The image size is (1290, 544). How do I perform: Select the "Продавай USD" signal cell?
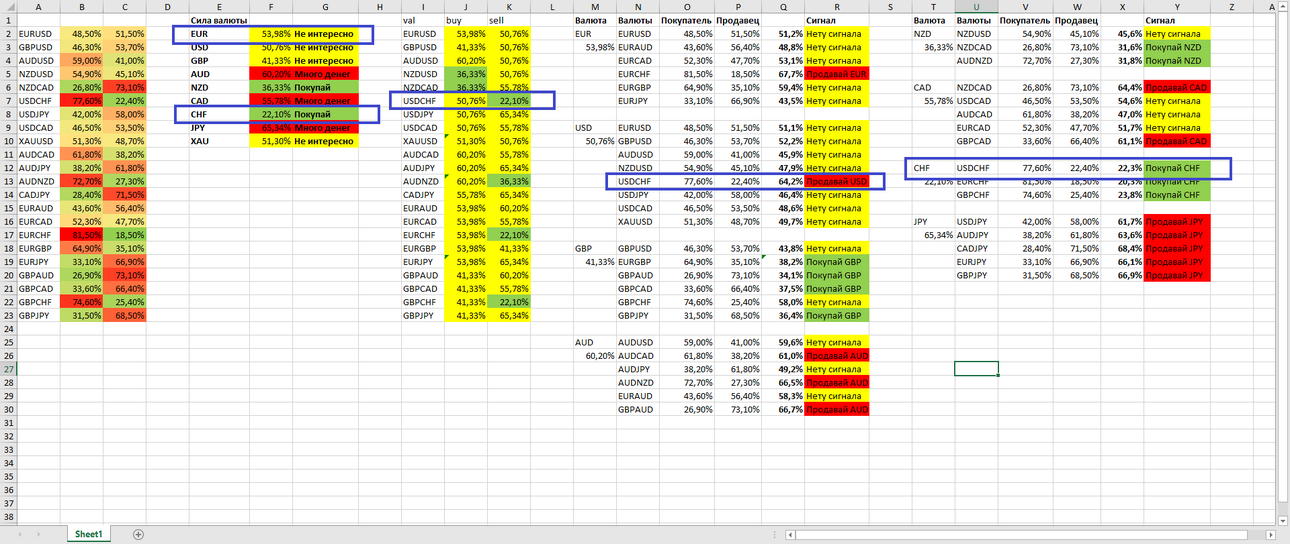pos(837,181)
